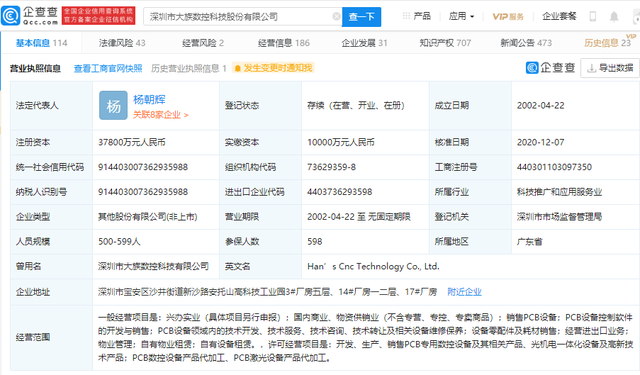Click the insured count value 598
640x375 pixels.
pos(315,242)
